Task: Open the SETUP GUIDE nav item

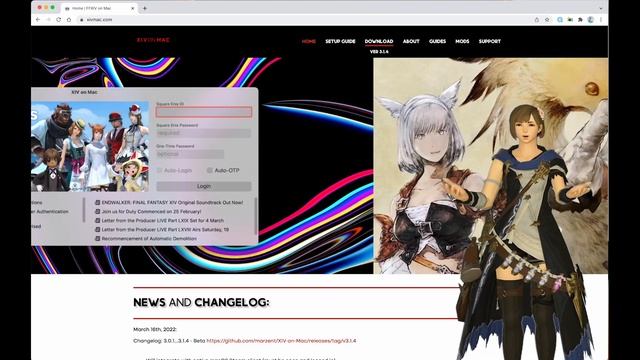Action: [x=340, y=41]
